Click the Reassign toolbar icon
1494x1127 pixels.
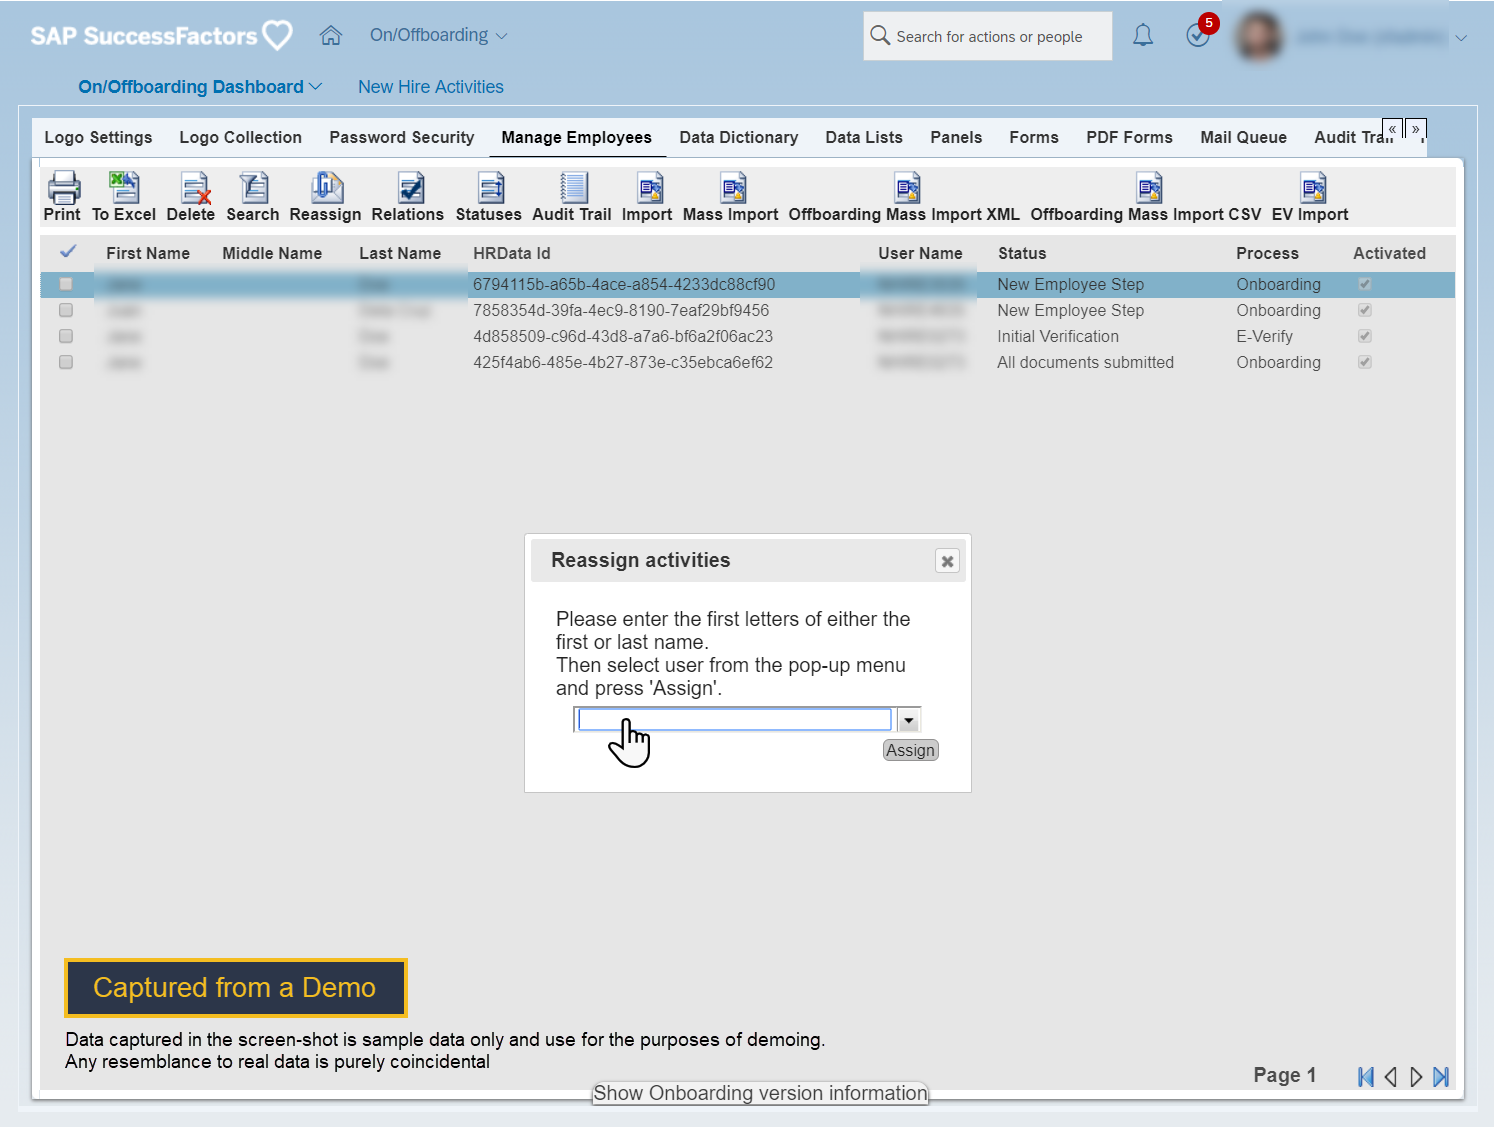tap(326, 188)
